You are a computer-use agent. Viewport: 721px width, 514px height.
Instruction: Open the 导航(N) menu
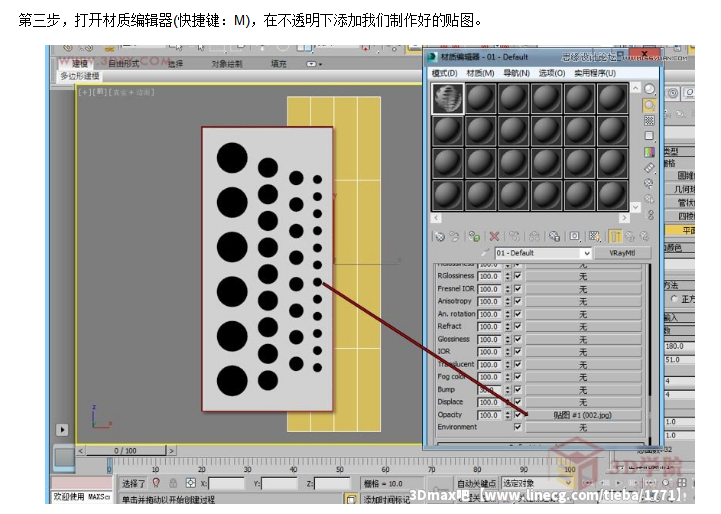[516, 73]
